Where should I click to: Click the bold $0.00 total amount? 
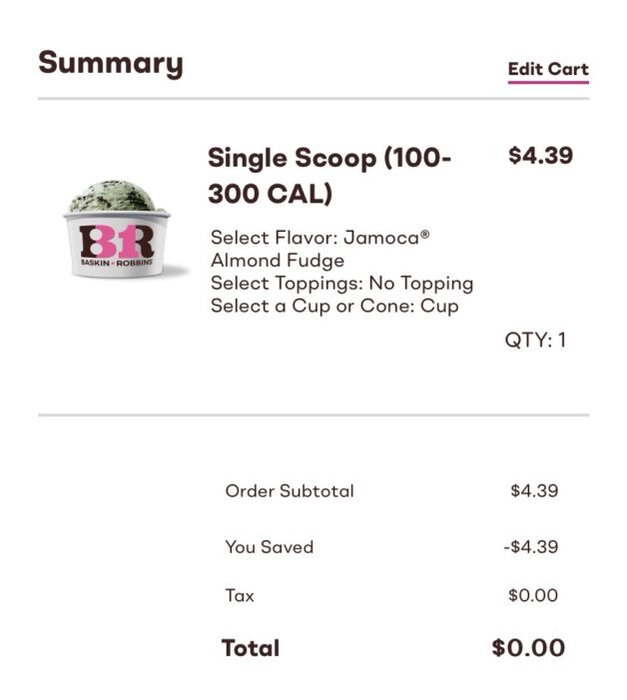pos(528,648)
